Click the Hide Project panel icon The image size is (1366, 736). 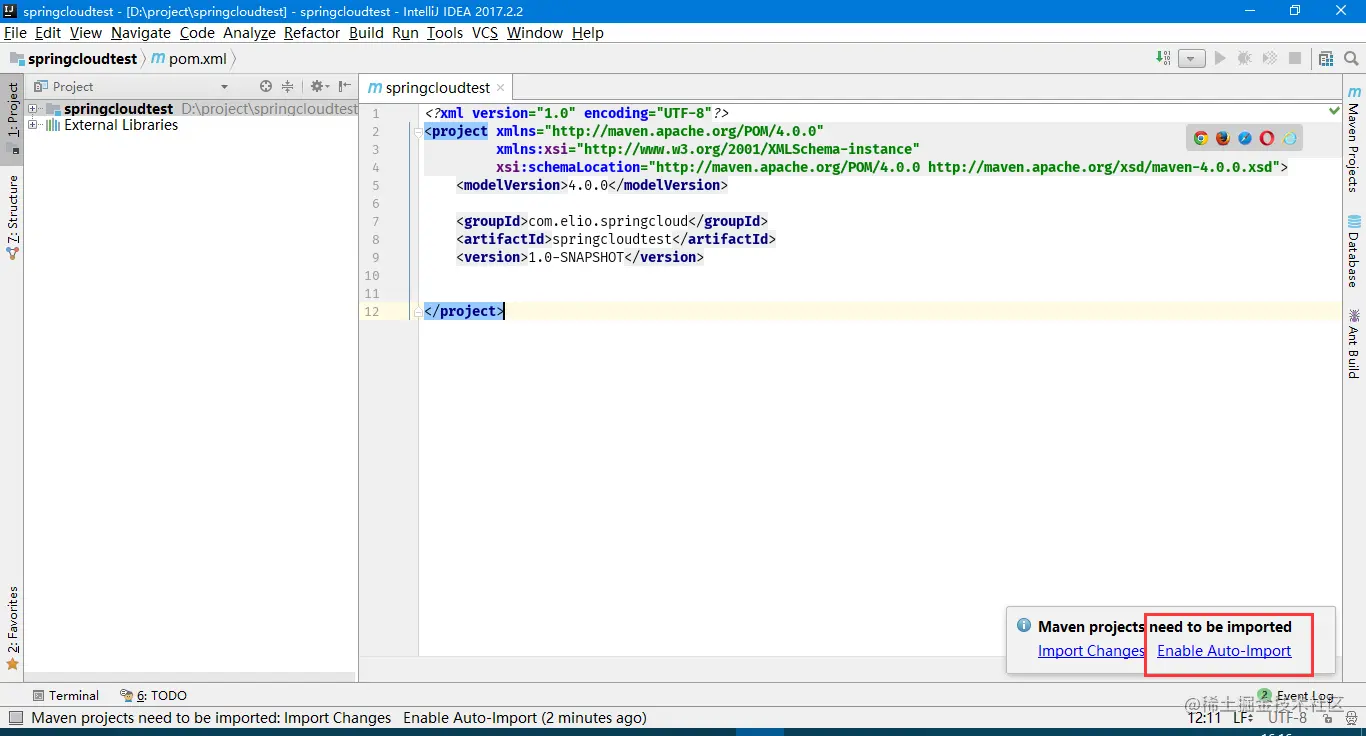345,87
